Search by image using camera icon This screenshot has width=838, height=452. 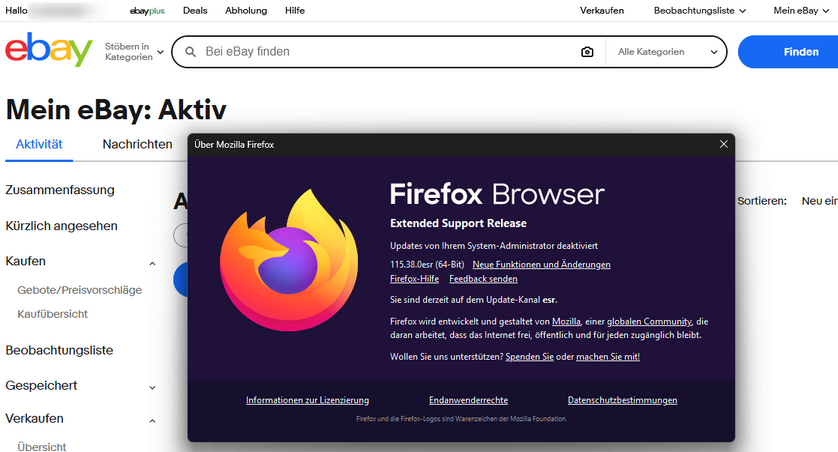click(x=587, y=52)
